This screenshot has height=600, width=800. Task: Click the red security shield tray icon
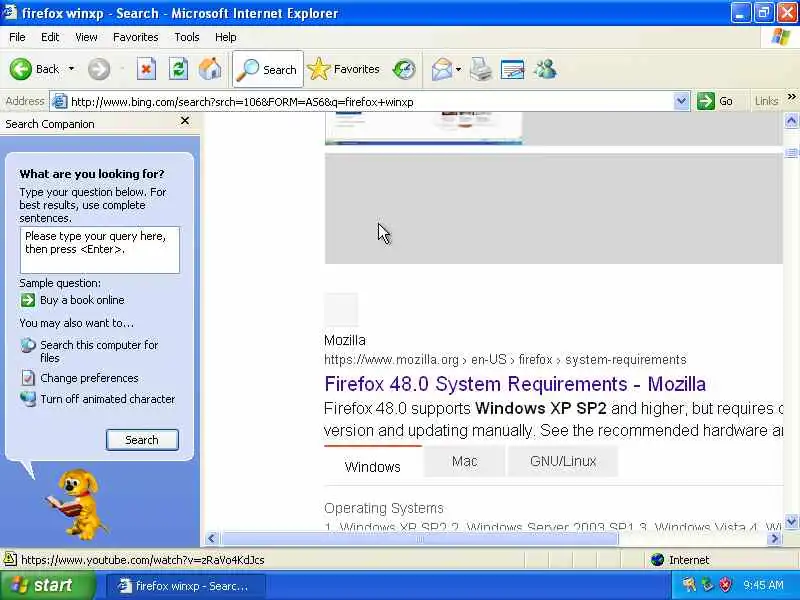pyautogui.click(x=725, y=585)
